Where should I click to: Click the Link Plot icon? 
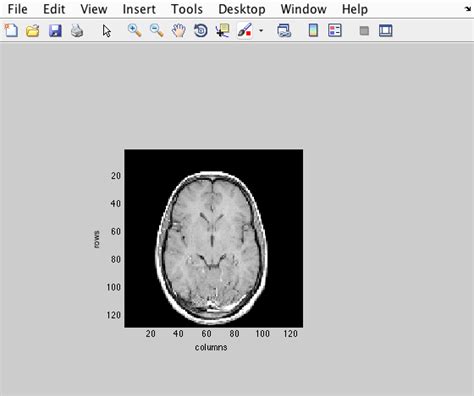(284, 31)
